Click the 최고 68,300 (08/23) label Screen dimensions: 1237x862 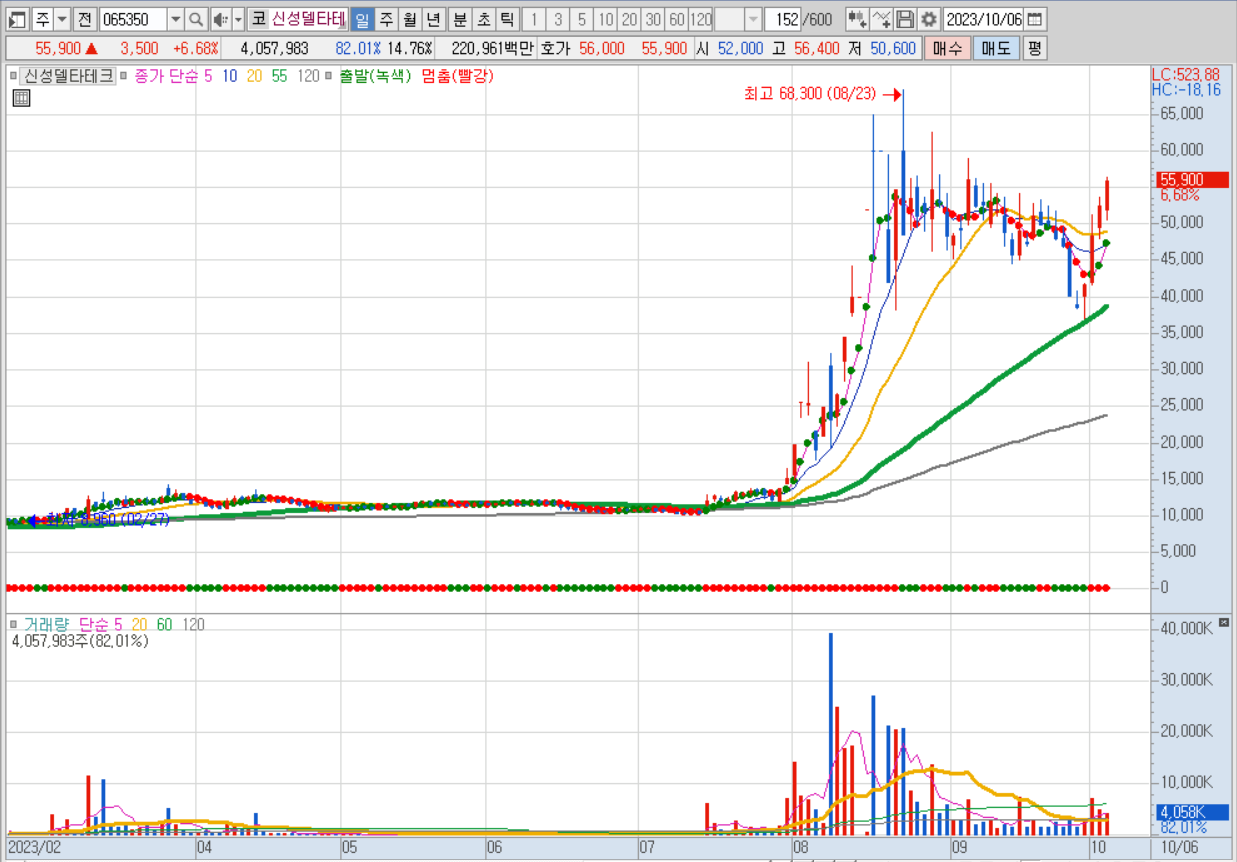pos(810,94)
